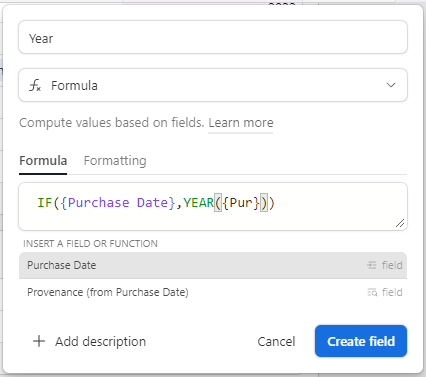Viewport: 426px width, 377px height.
Task: Click the Add description label
Action: pos(101,341)
